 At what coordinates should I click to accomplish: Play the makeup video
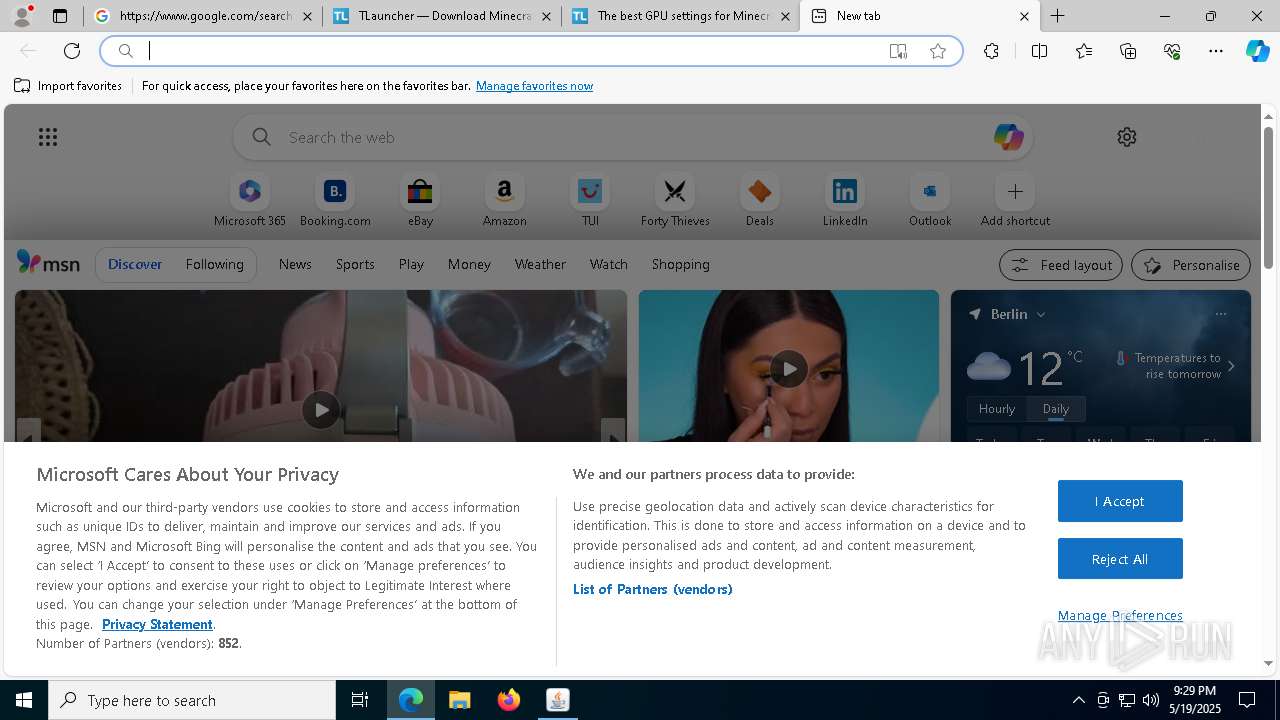click(789, 369)
